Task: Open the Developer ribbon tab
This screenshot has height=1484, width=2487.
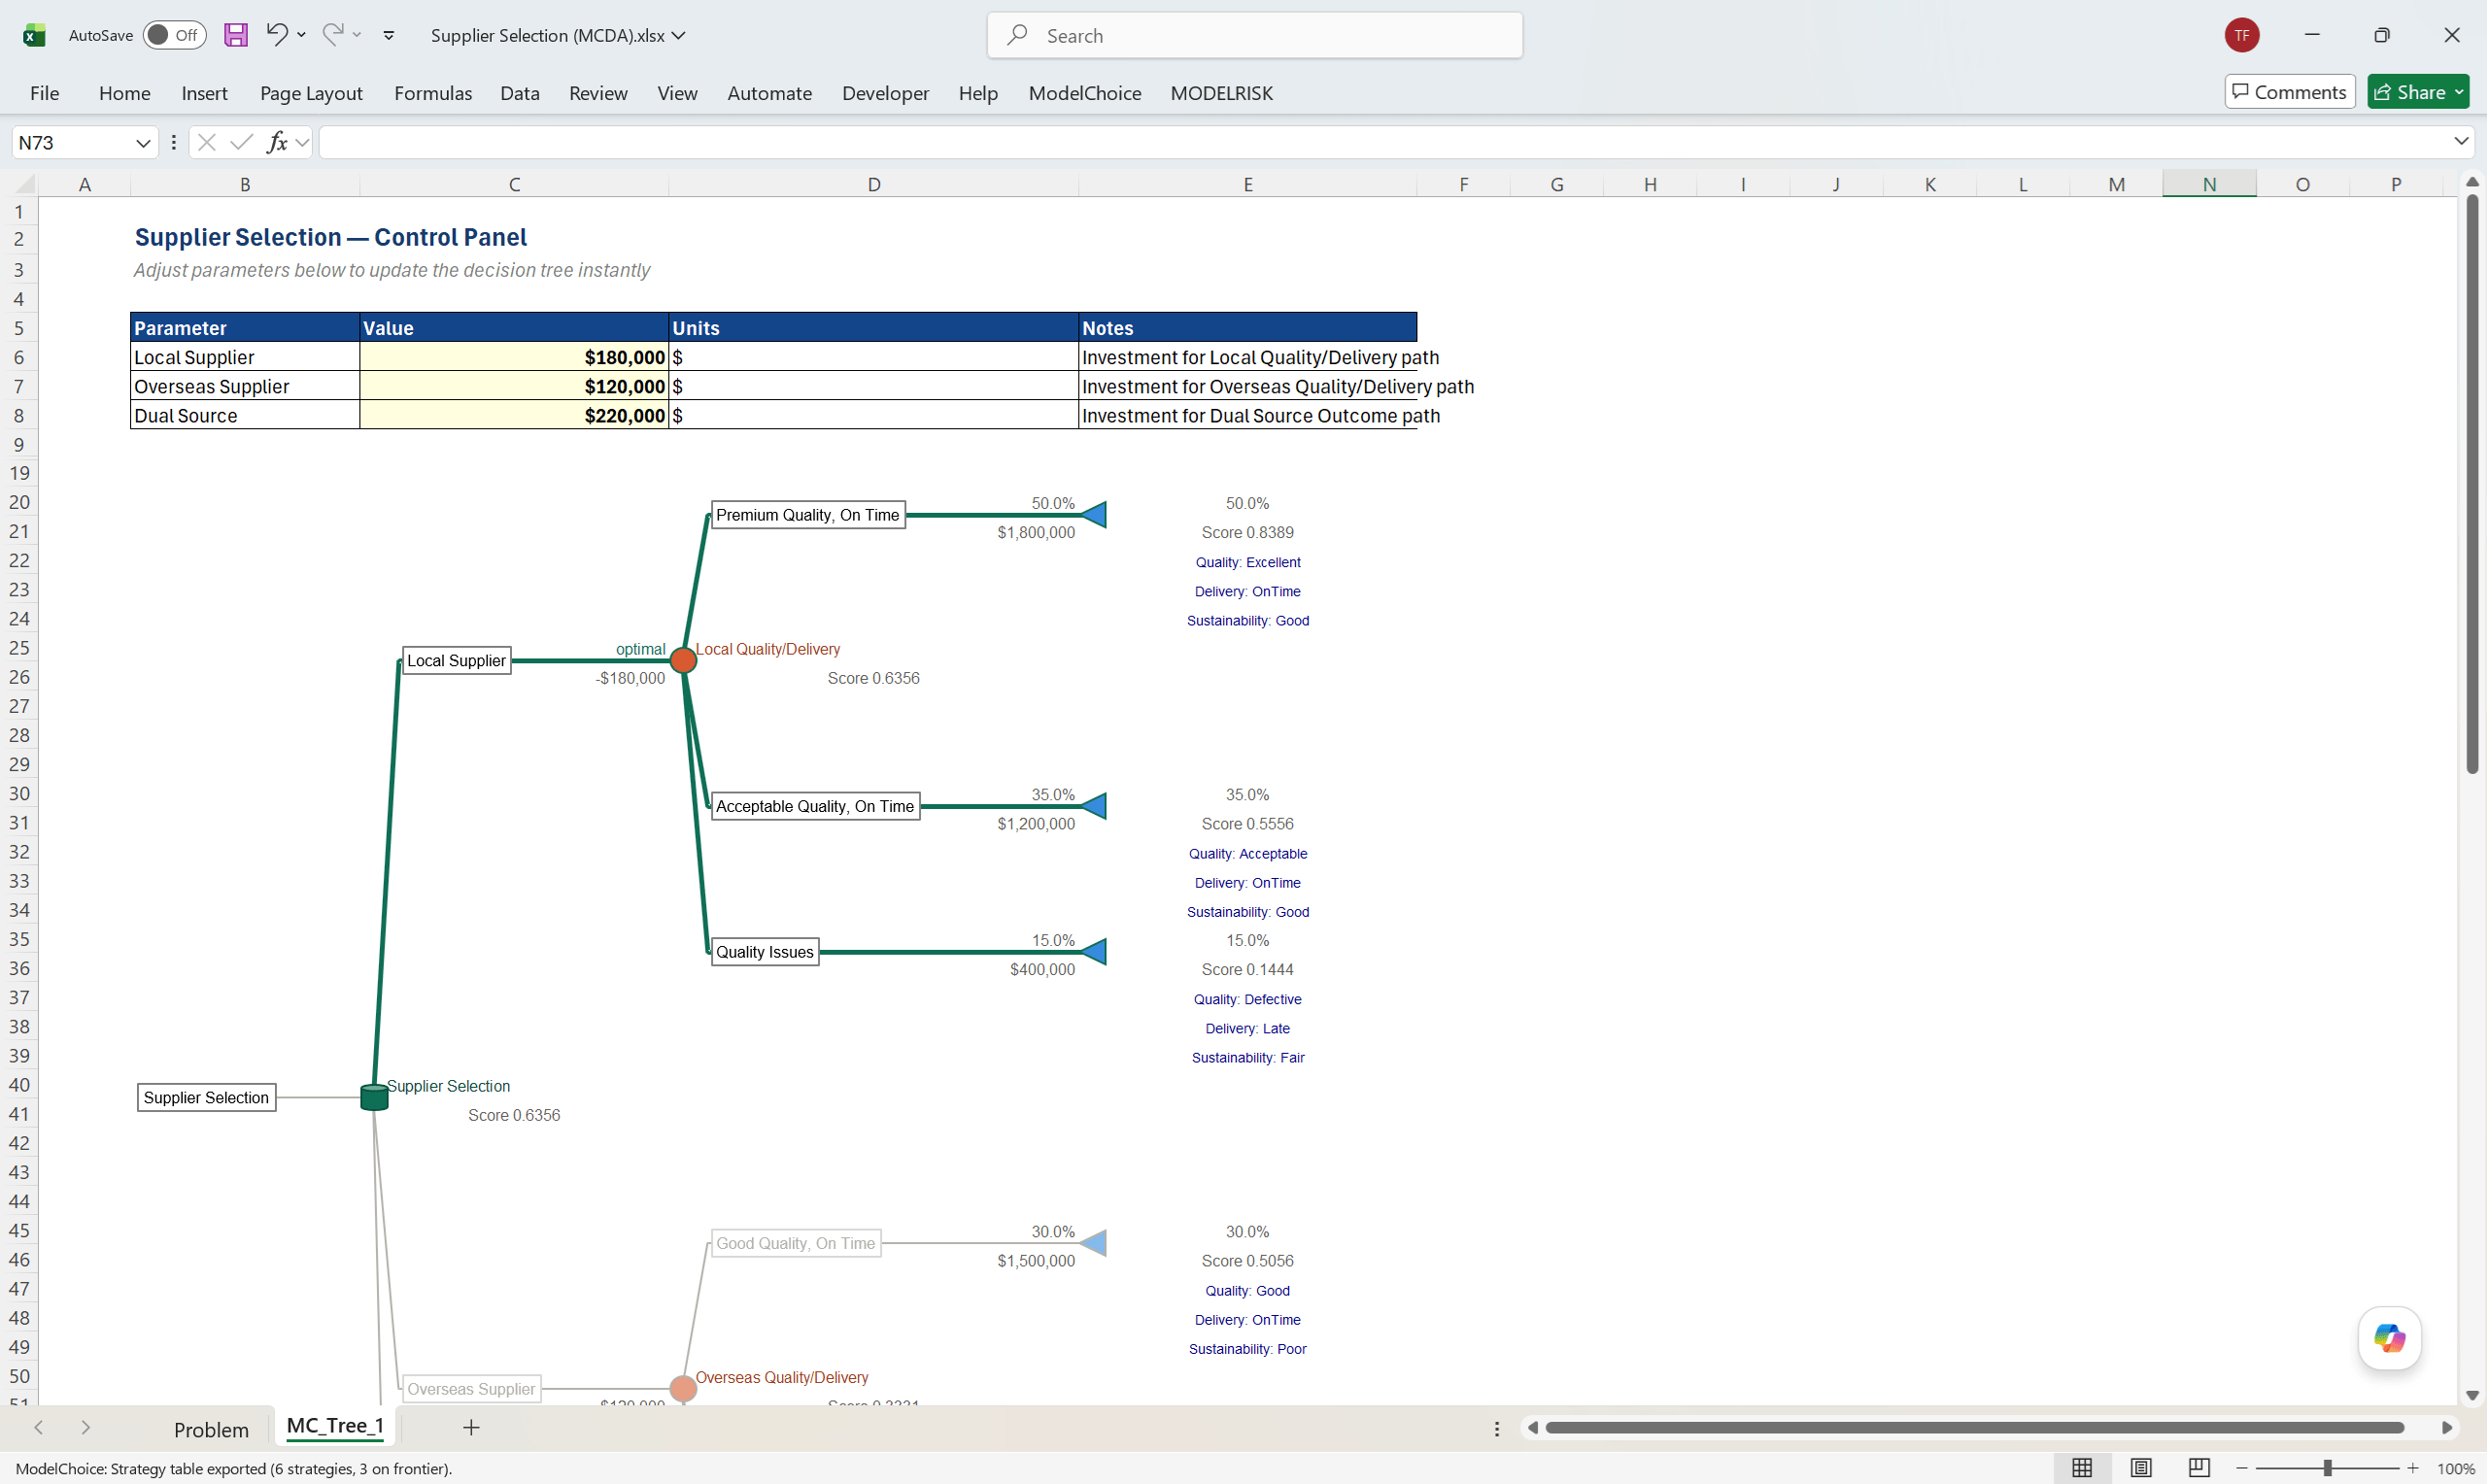Action: [x=885, y=93]
